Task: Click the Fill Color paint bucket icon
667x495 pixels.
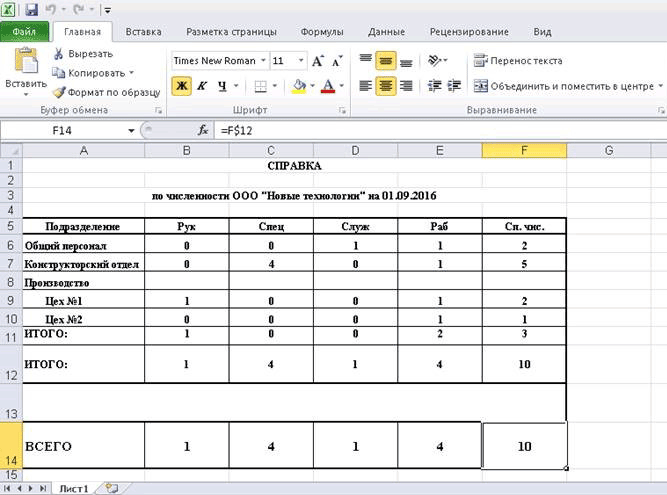Action: point(299,86)
